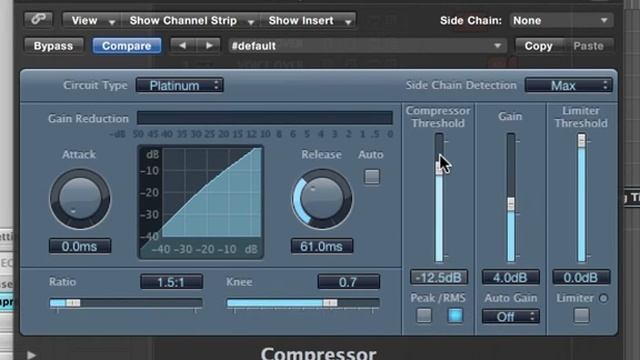Open Side Chain Detection Max selector
The width and height of the screenshot is (640, 360).
(569, 85)
